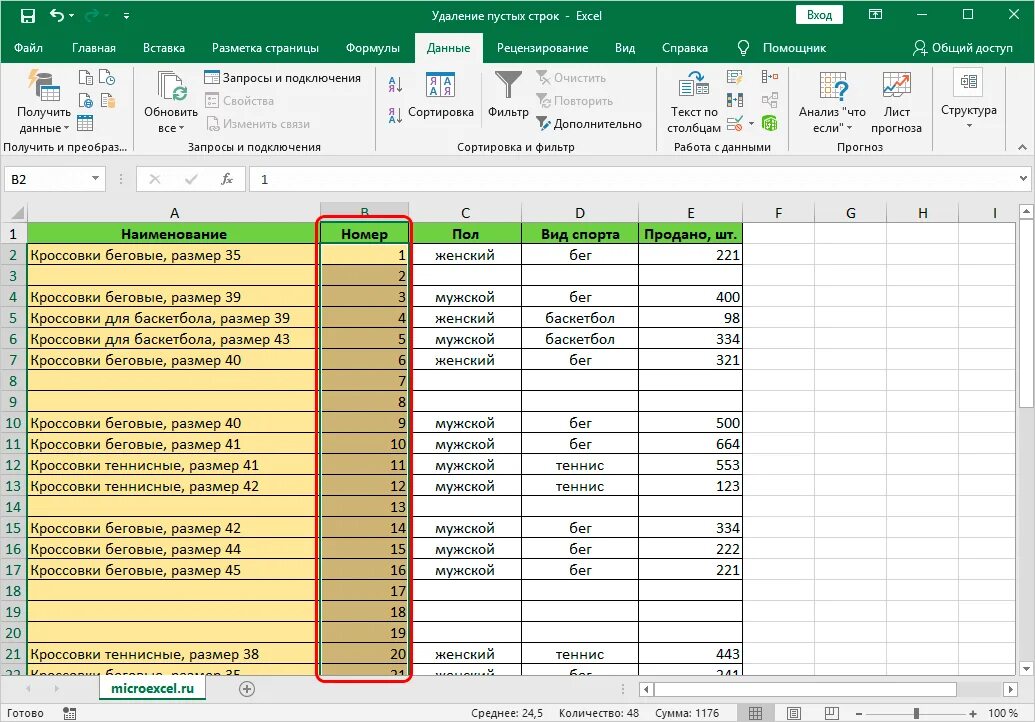The width and height of the screenshot is (1035, 722).
Task: Click the Undo arrow icon
Action: 57,15
